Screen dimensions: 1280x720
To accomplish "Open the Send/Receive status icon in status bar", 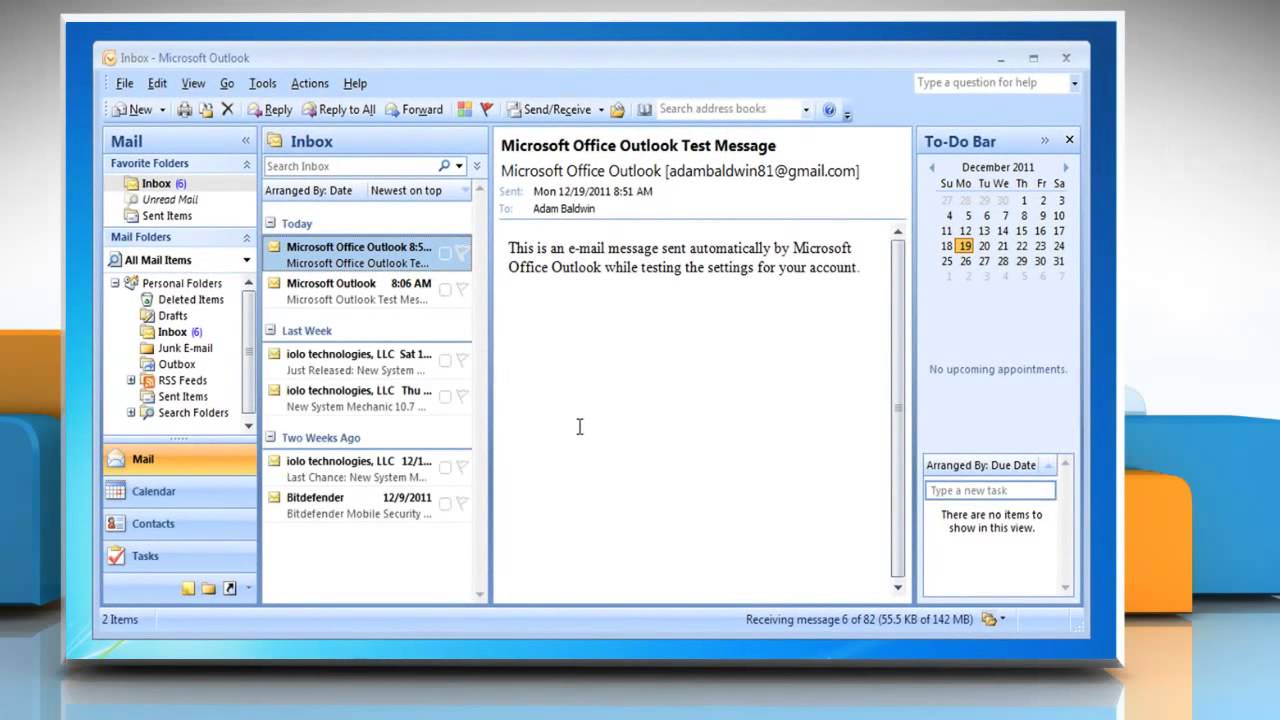I will click(x=991, y=620).
